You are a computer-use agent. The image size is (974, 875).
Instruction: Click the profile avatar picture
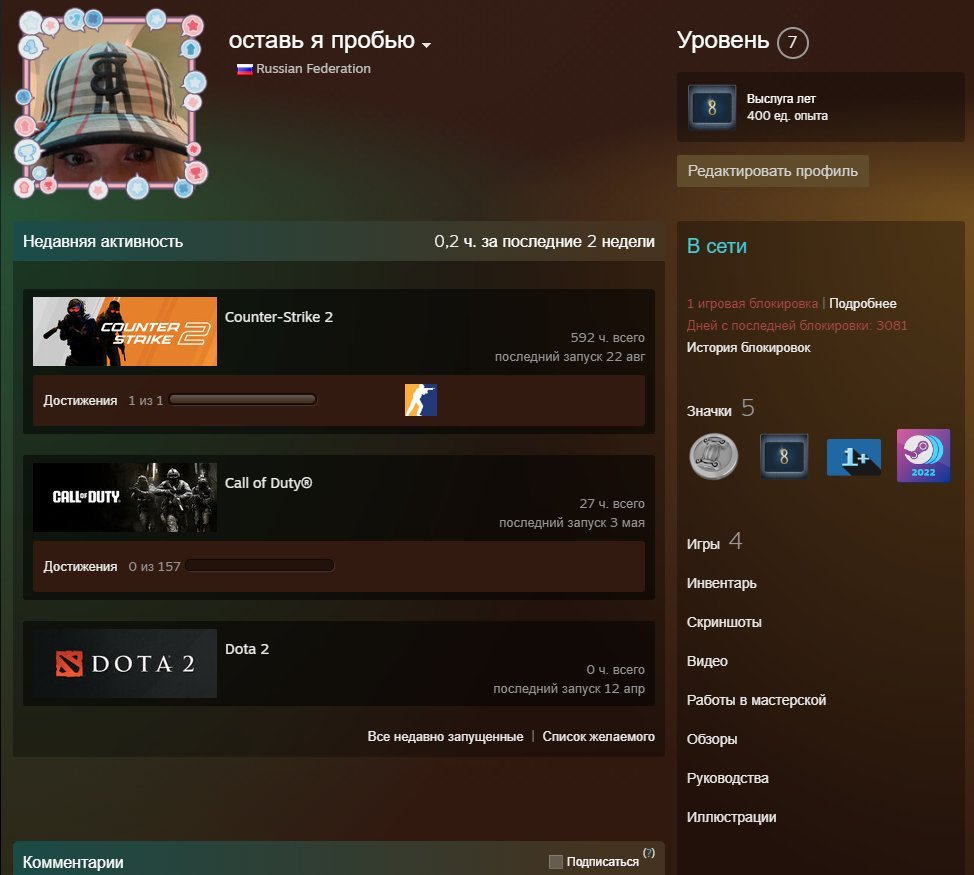[111, 103]
